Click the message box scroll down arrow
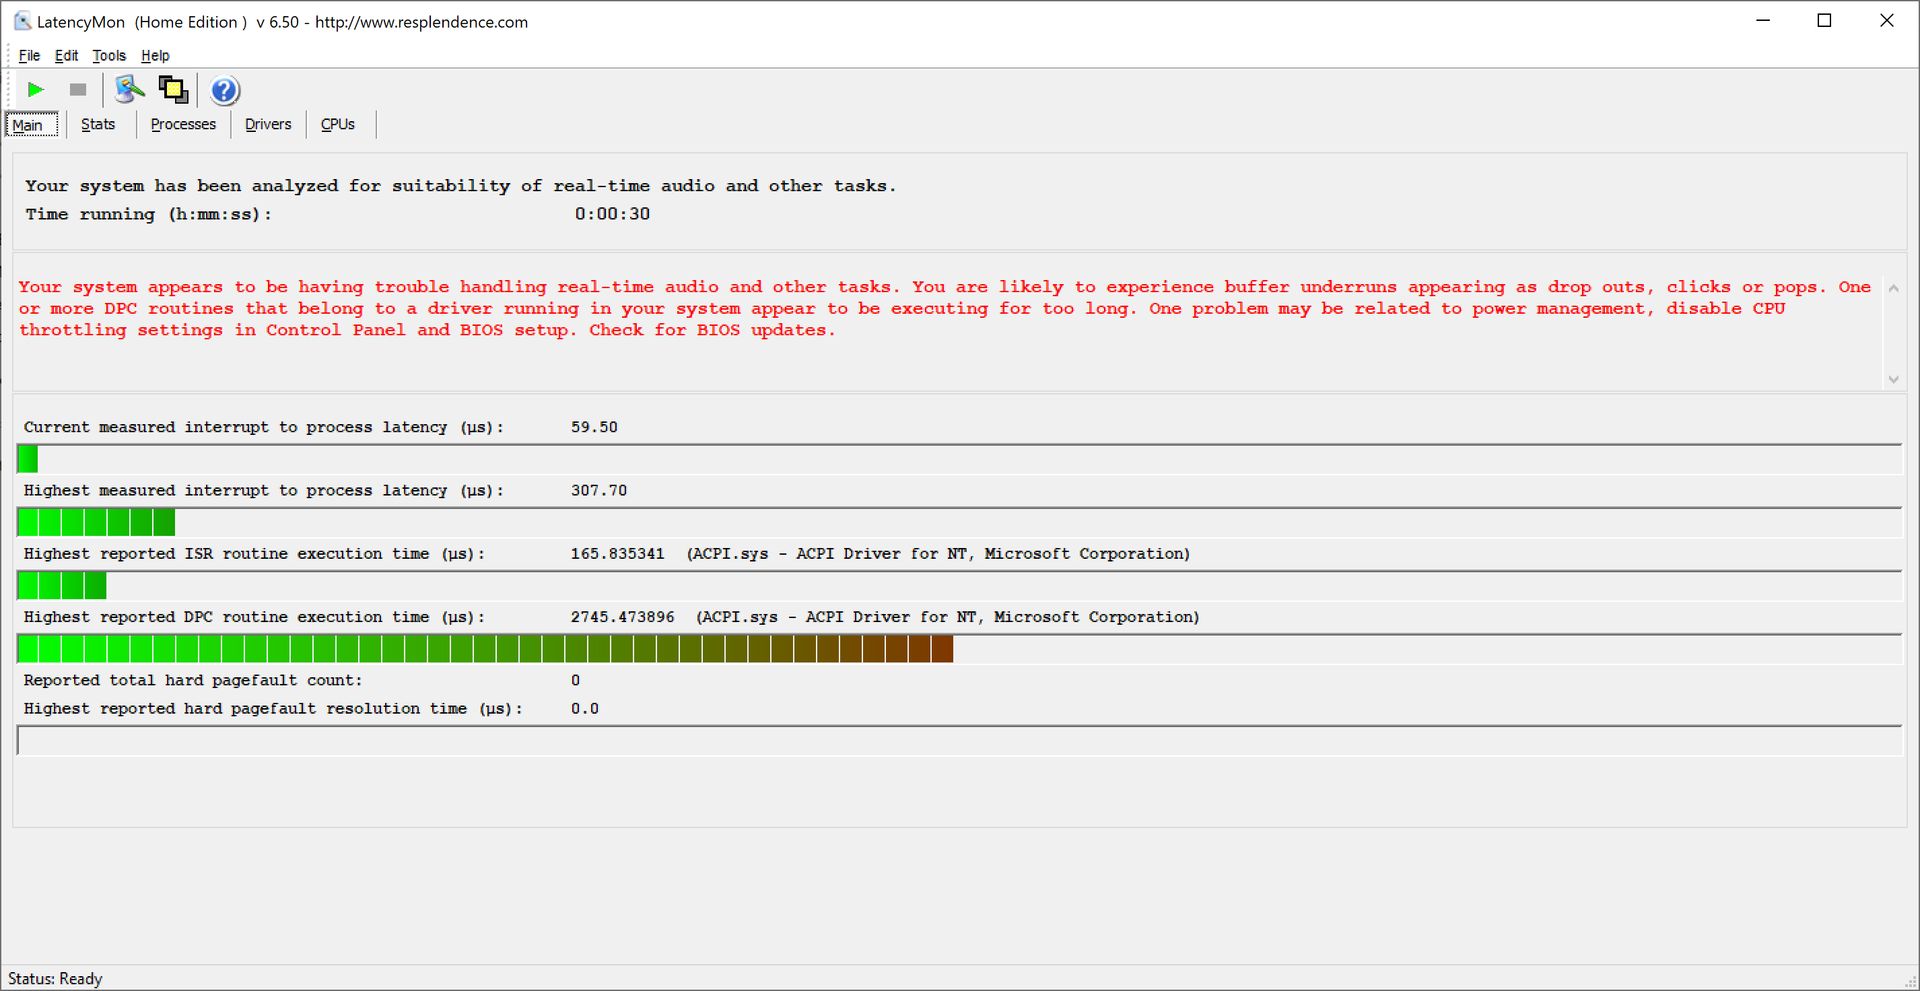Viewport: 1920px width, 991px height. point(1893,380)
